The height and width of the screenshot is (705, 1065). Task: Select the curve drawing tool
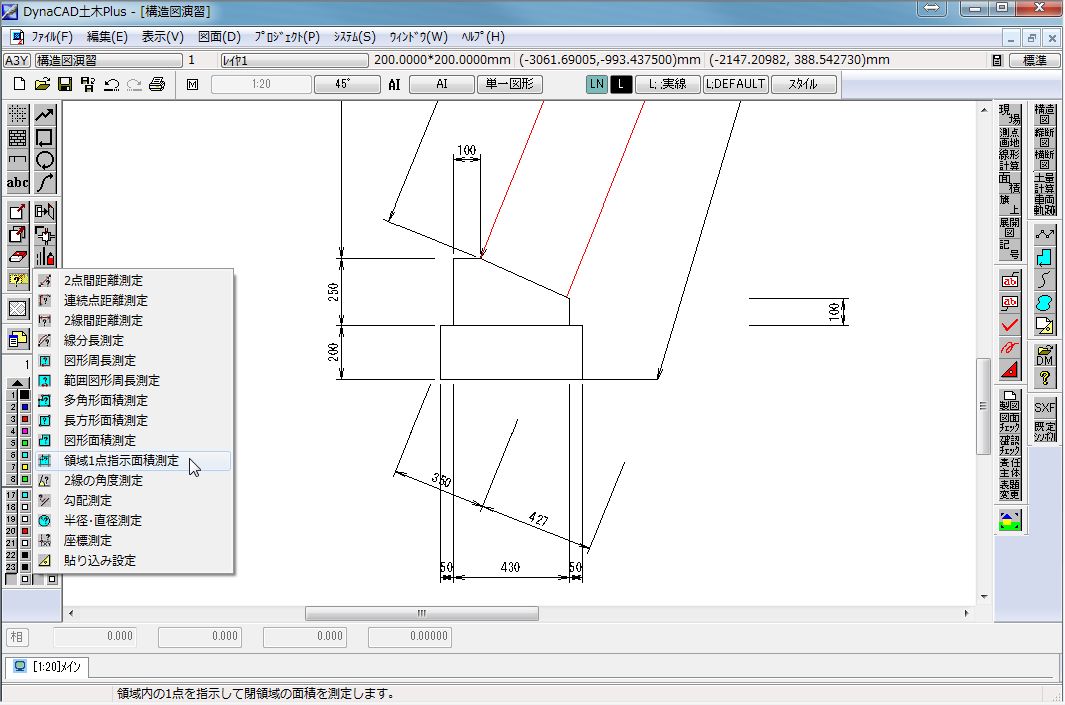pyautogui.click(x=45, y=183)
